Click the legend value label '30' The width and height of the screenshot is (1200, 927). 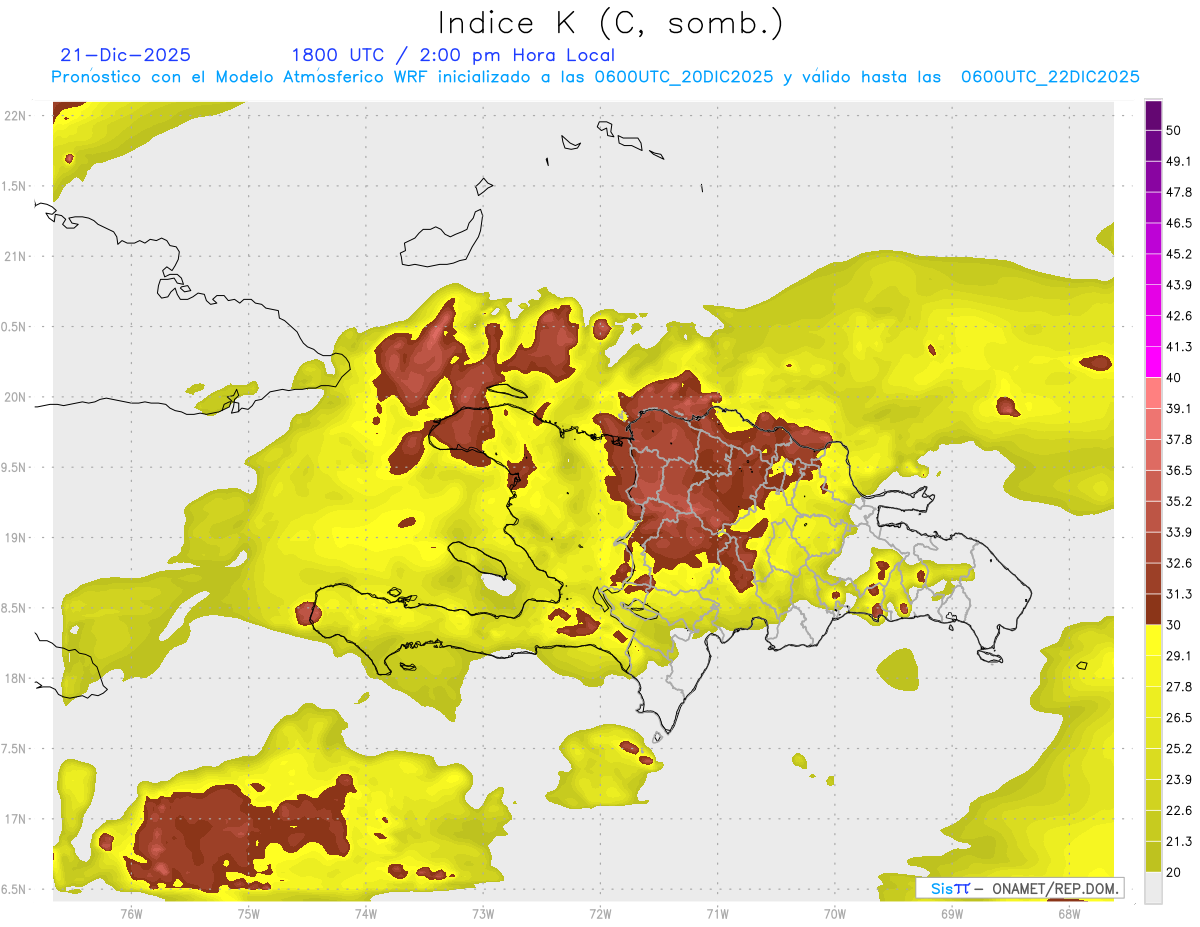1174,625
